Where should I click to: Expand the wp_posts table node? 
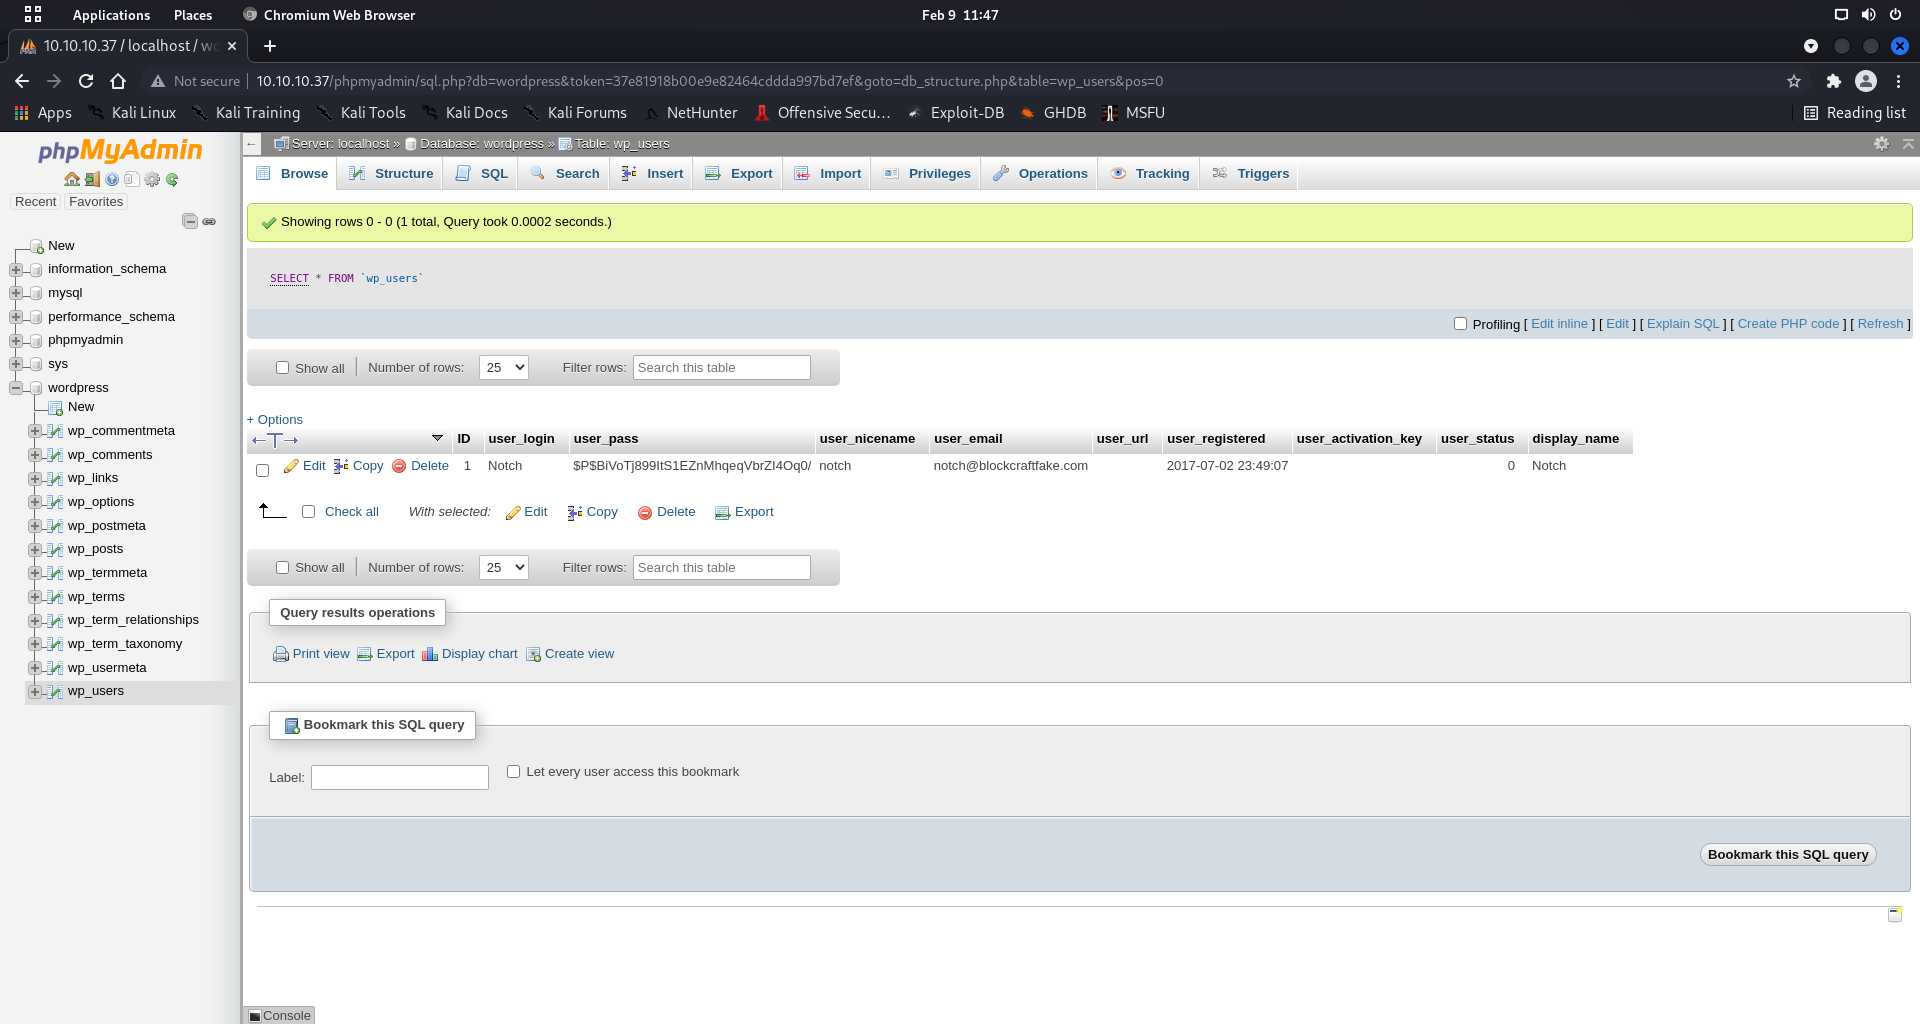(x=35, y=549)
